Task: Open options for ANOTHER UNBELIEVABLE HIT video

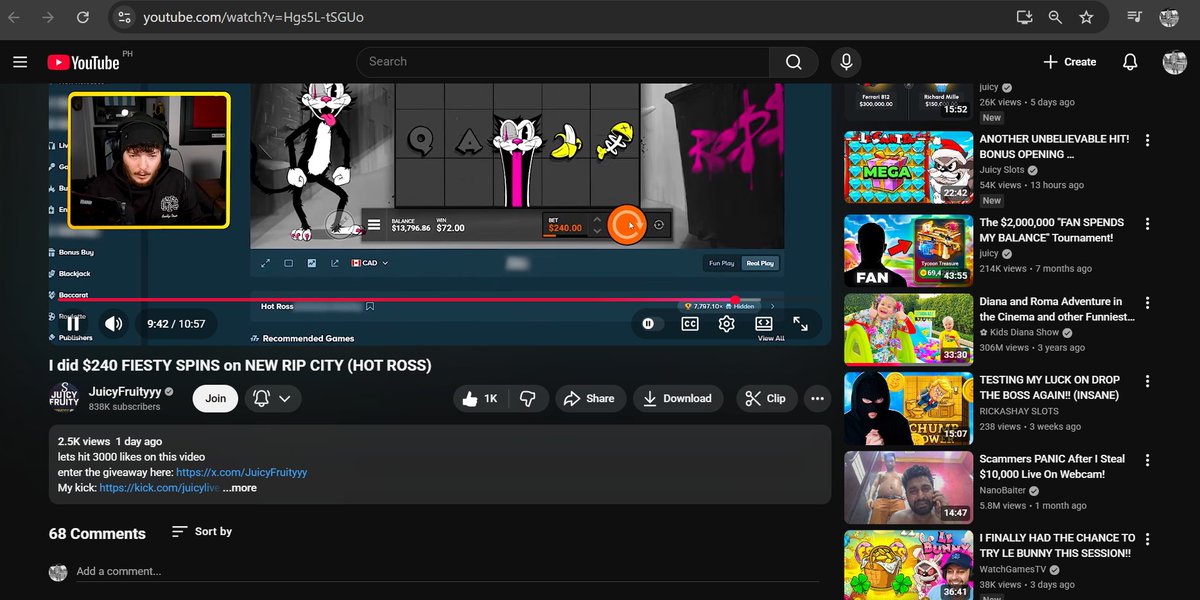Action: click(x=1148, y=140)
